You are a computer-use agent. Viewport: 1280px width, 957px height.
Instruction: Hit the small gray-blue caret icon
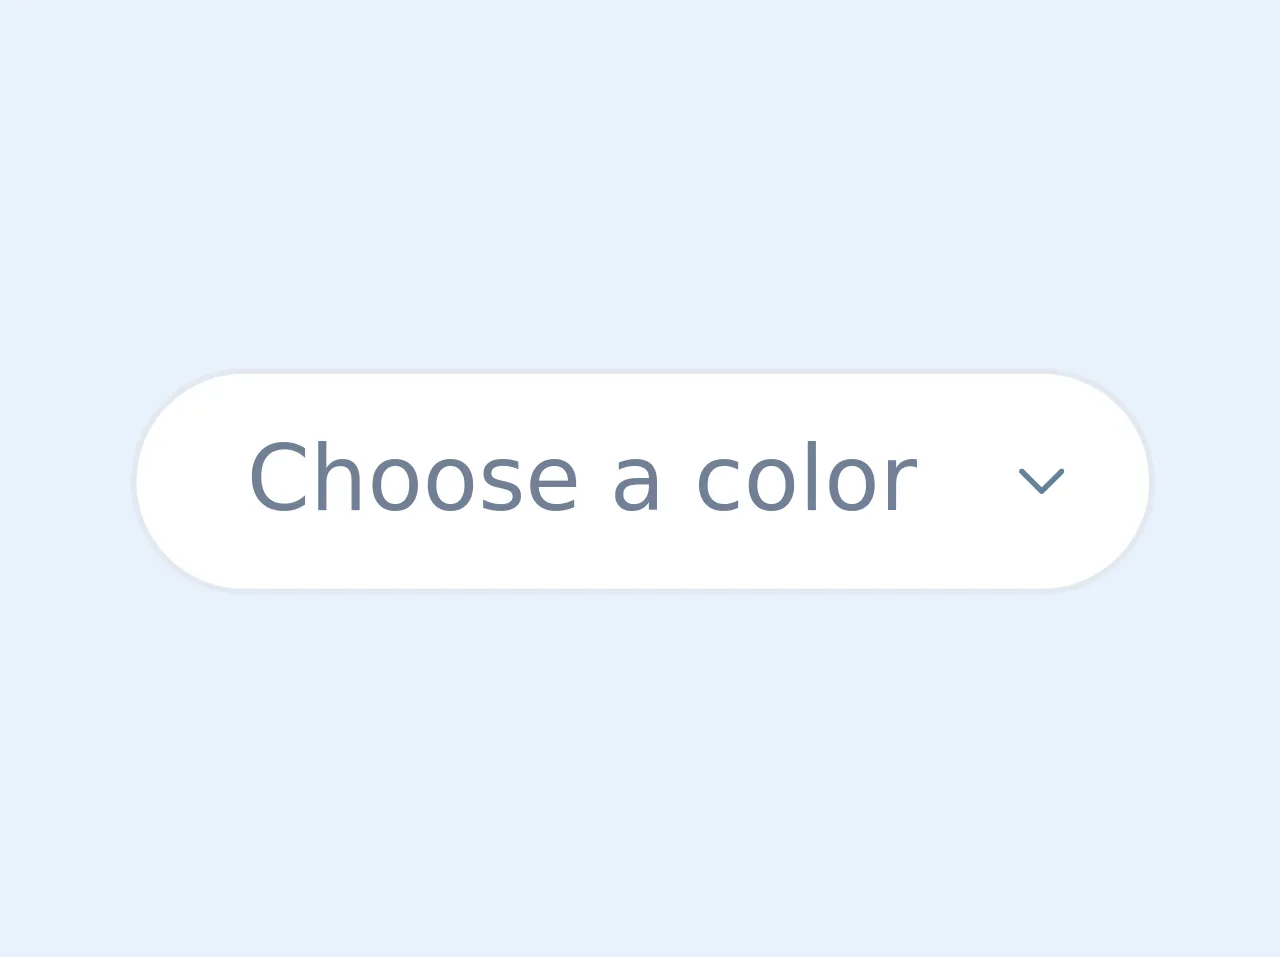pos(1041,481)
